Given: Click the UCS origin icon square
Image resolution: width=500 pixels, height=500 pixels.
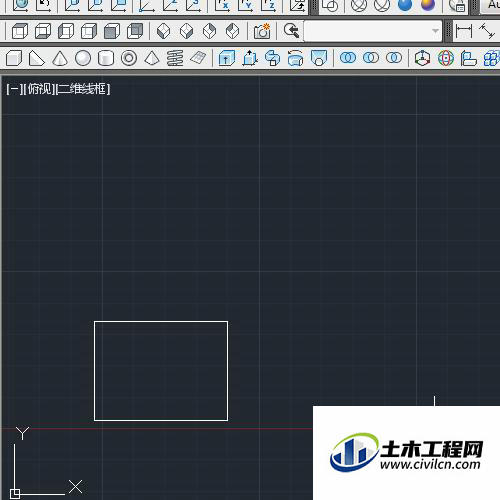Looking at the screenshot, I should pyautogui.click(x=15, y=494).
